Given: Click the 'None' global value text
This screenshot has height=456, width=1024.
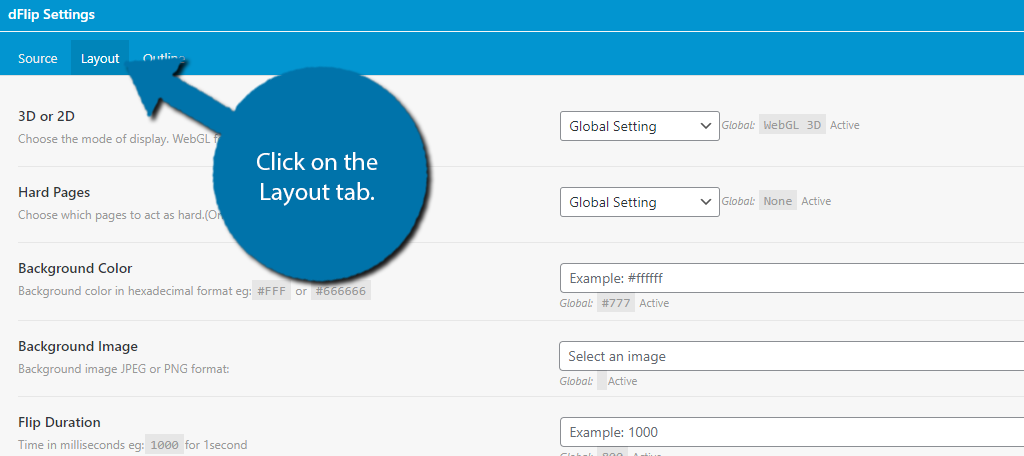Looking at the screenshot, I should pos(778,201).
